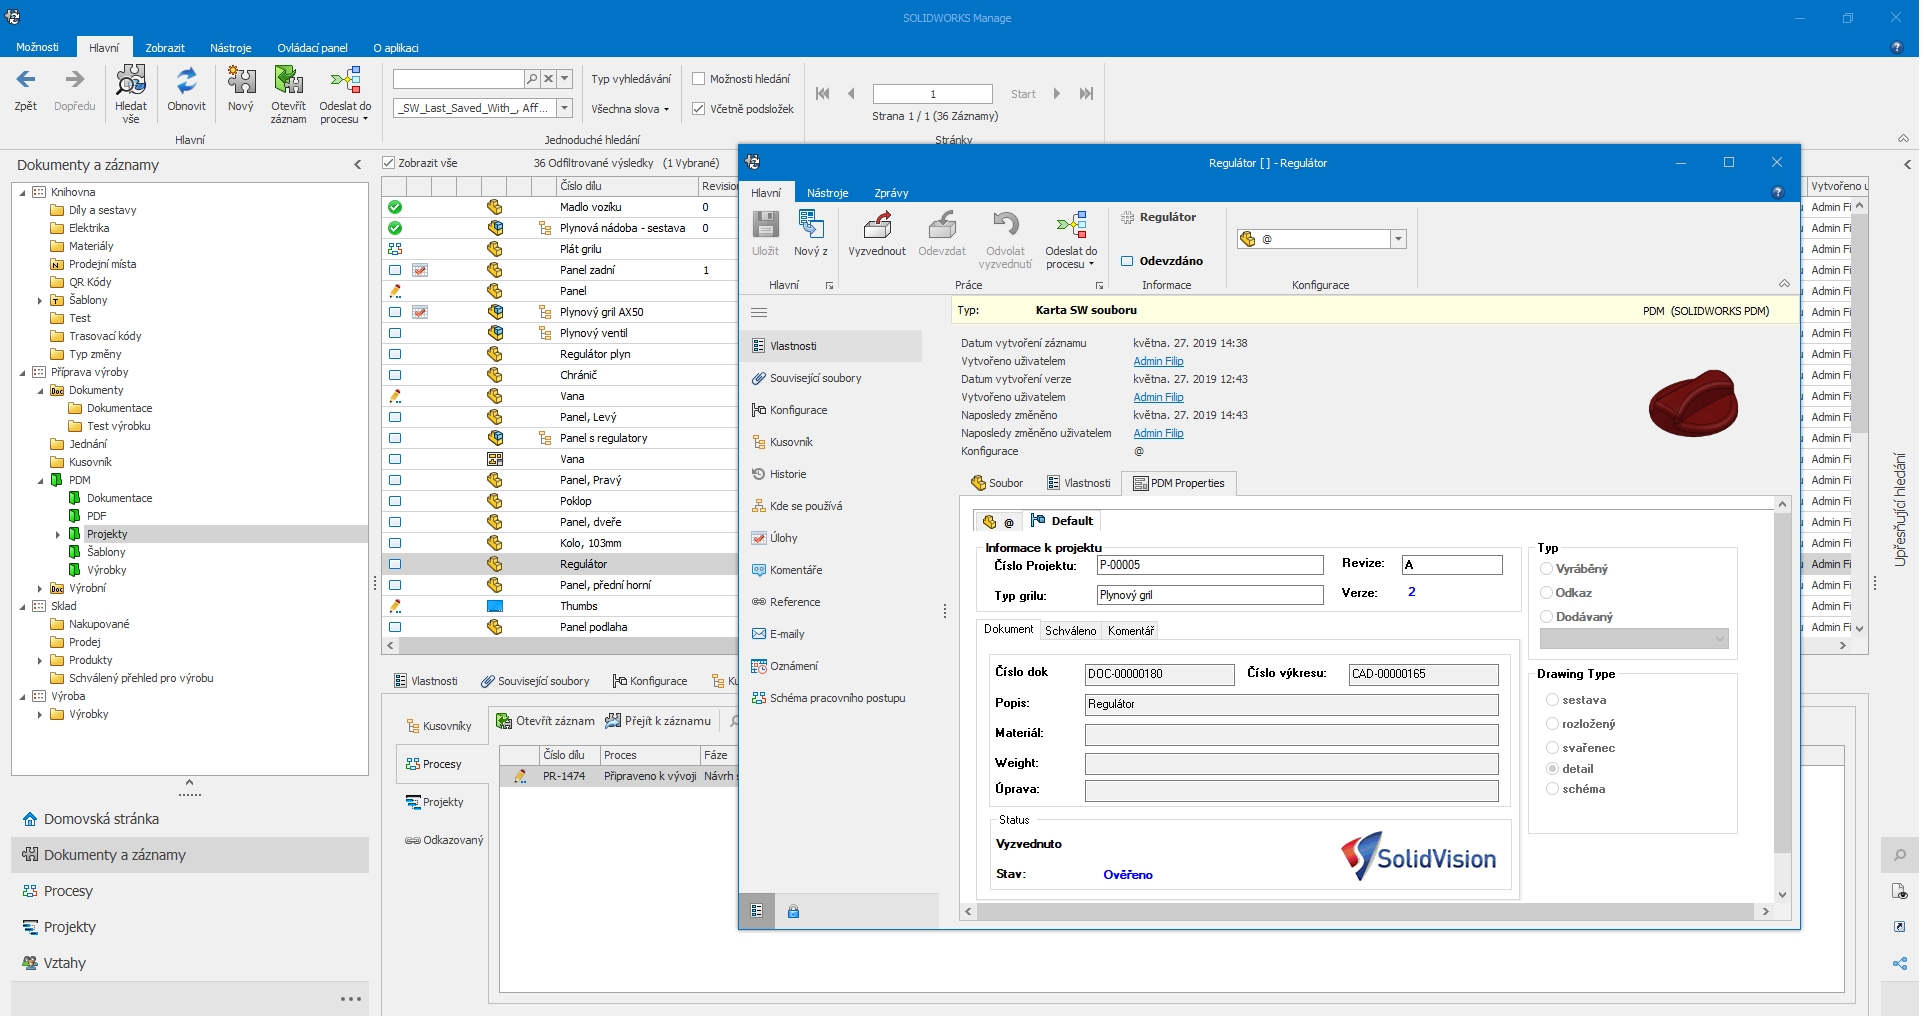Click Uložit save icon in Regulátor window
Screen dimensions: 1925x1016
click(x=766, y=225)
